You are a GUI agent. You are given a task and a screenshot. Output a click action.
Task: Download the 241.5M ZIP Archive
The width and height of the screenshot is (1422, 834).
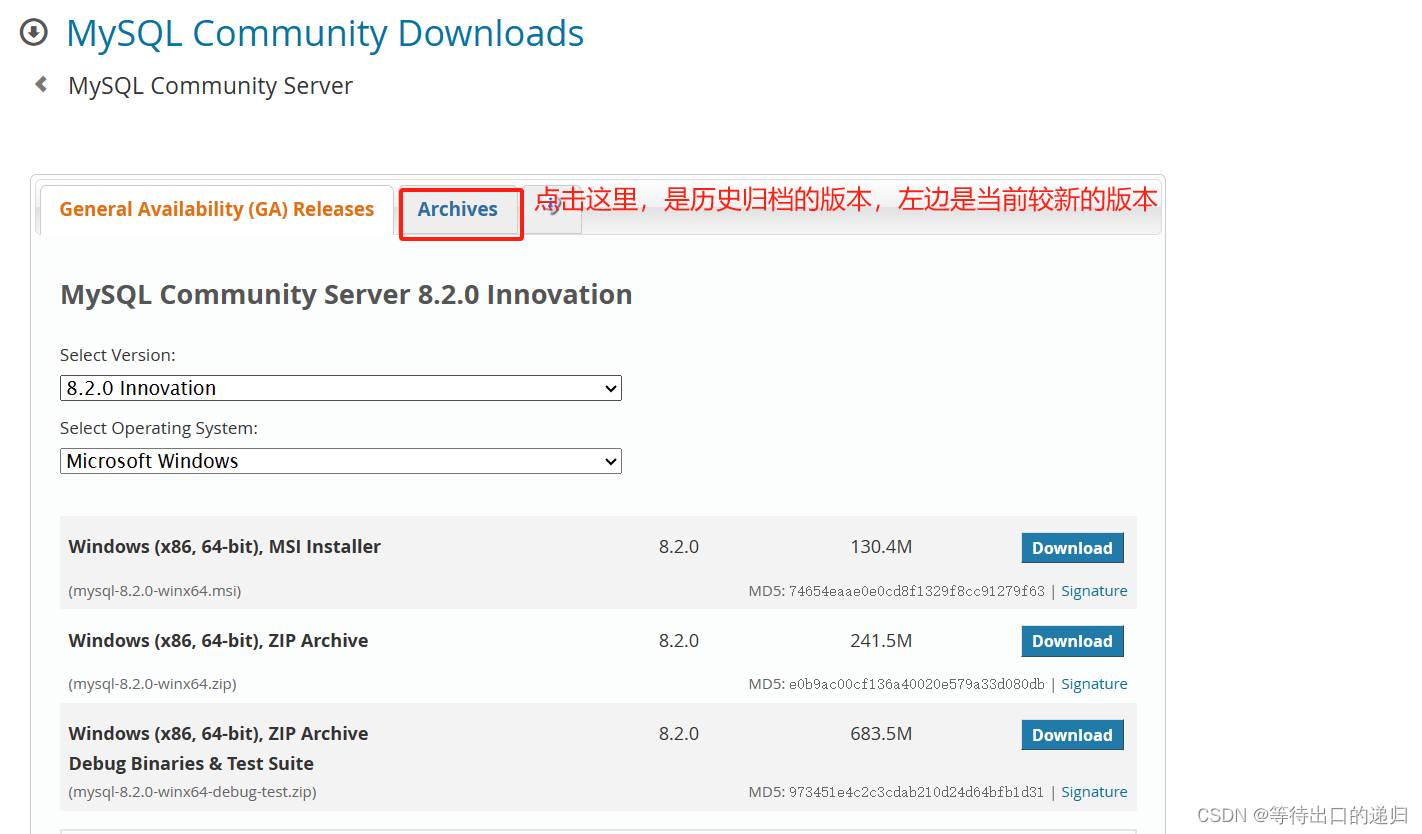coord(1072,641)
